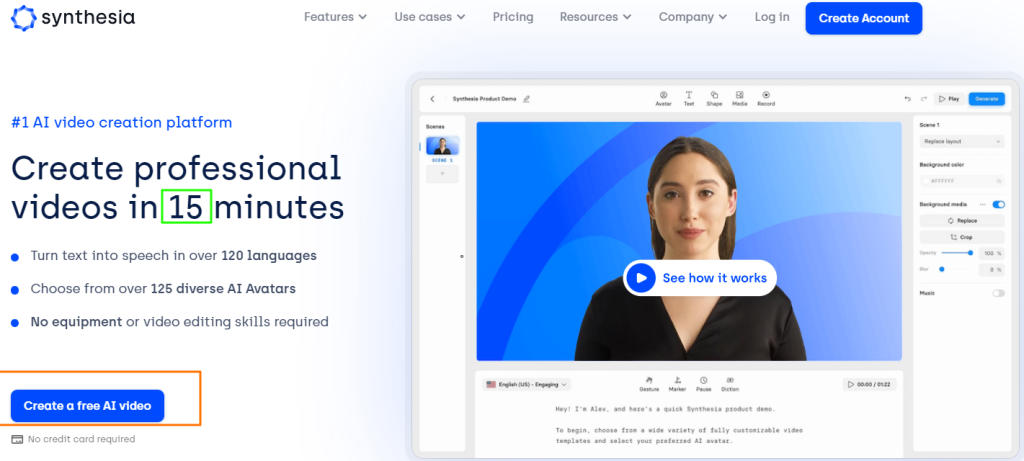Click Create a free AI video button
Image resolution: width=1024 pixels, height=461 pixels.
point(88,405)
